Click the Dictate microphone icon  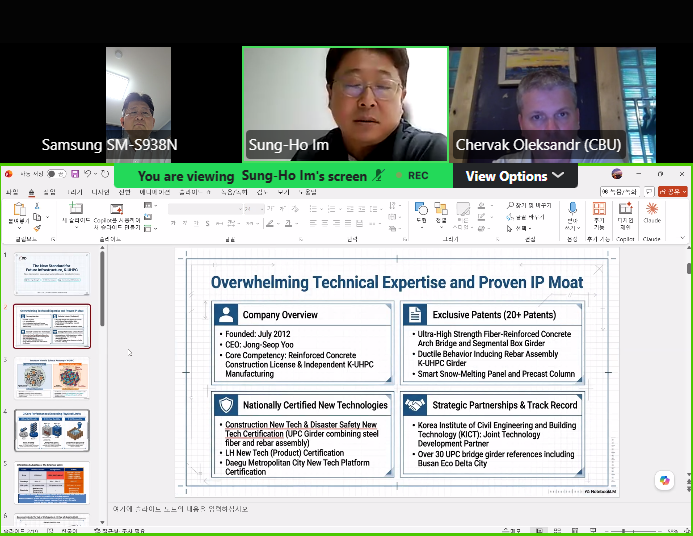[572, 209]
